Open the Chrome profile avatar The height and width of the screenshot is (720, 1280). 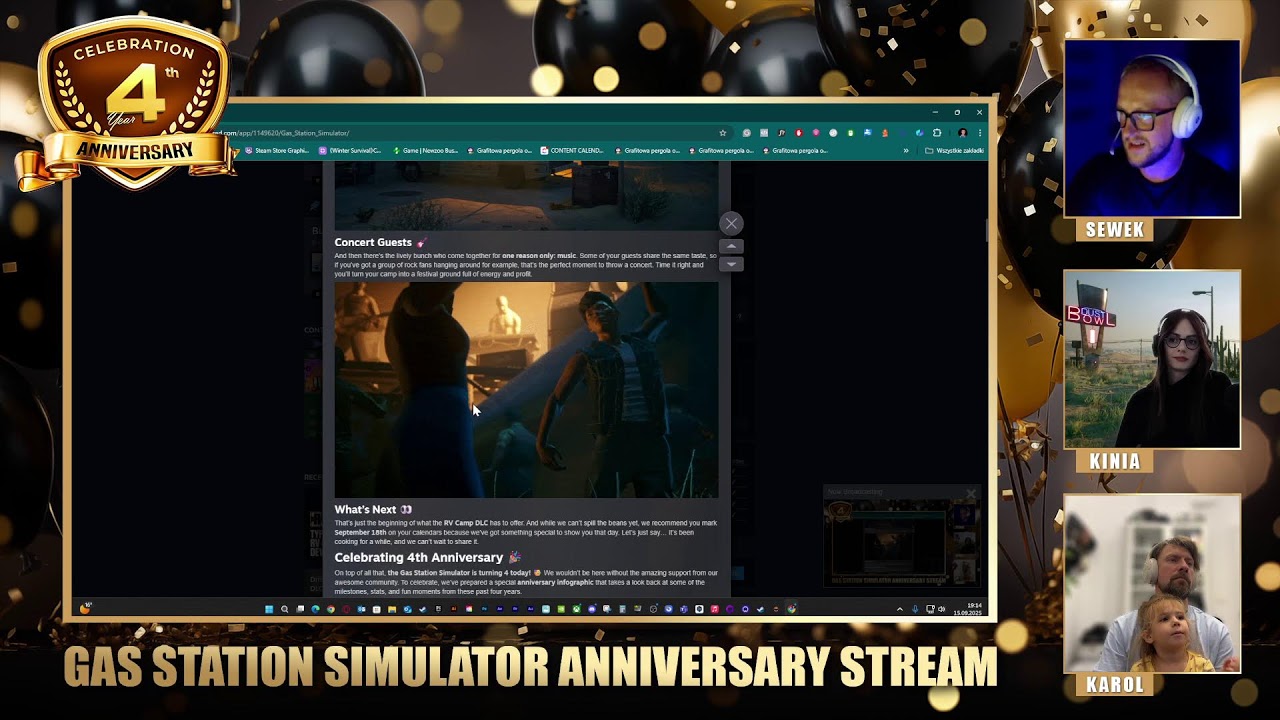(x=962, y=133)
